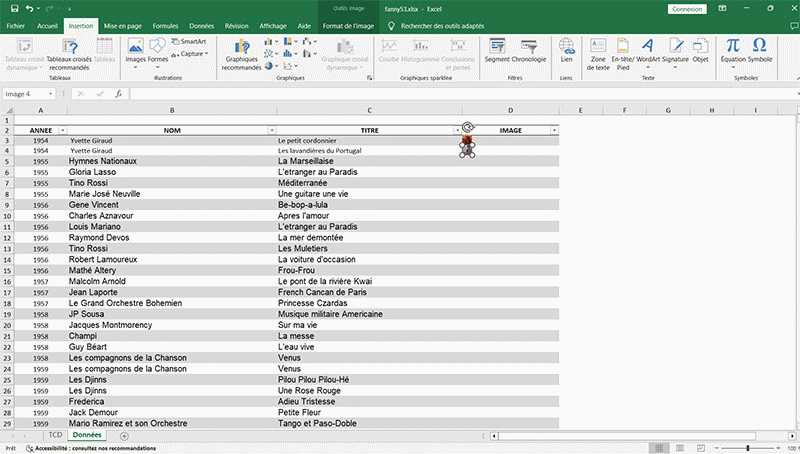This screenshot has width=800, height=454.
Task: Switch to the Accueil ribbon tab
Action: click(47, 26)
